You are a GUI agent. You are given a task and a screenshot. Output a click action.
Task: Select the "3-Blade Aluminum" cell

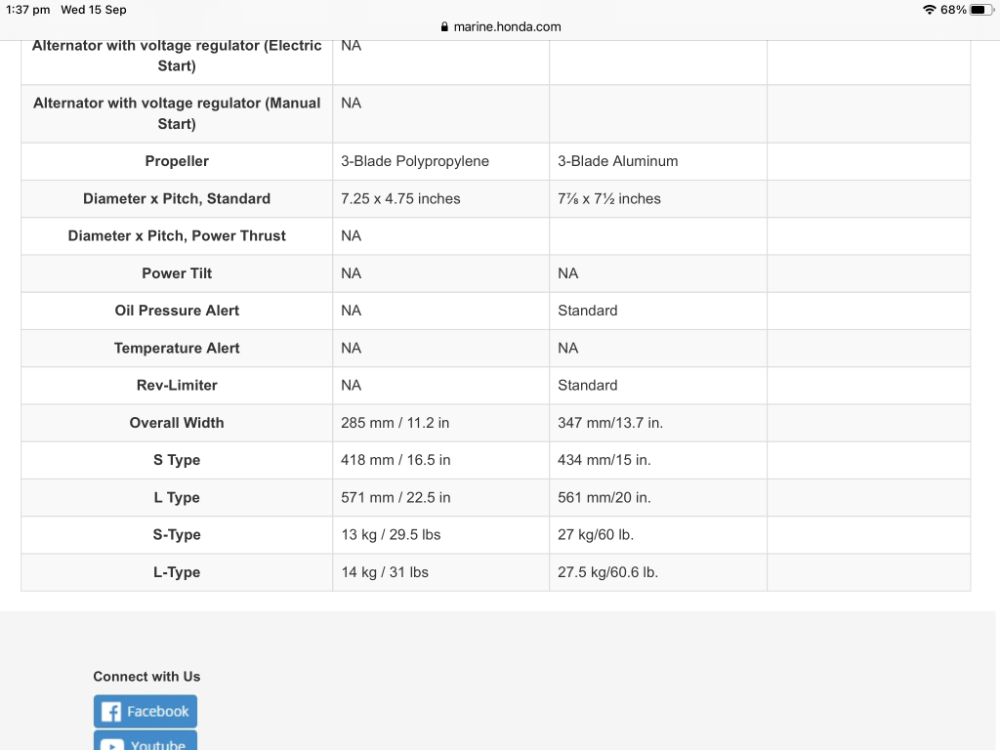(618, 161)
